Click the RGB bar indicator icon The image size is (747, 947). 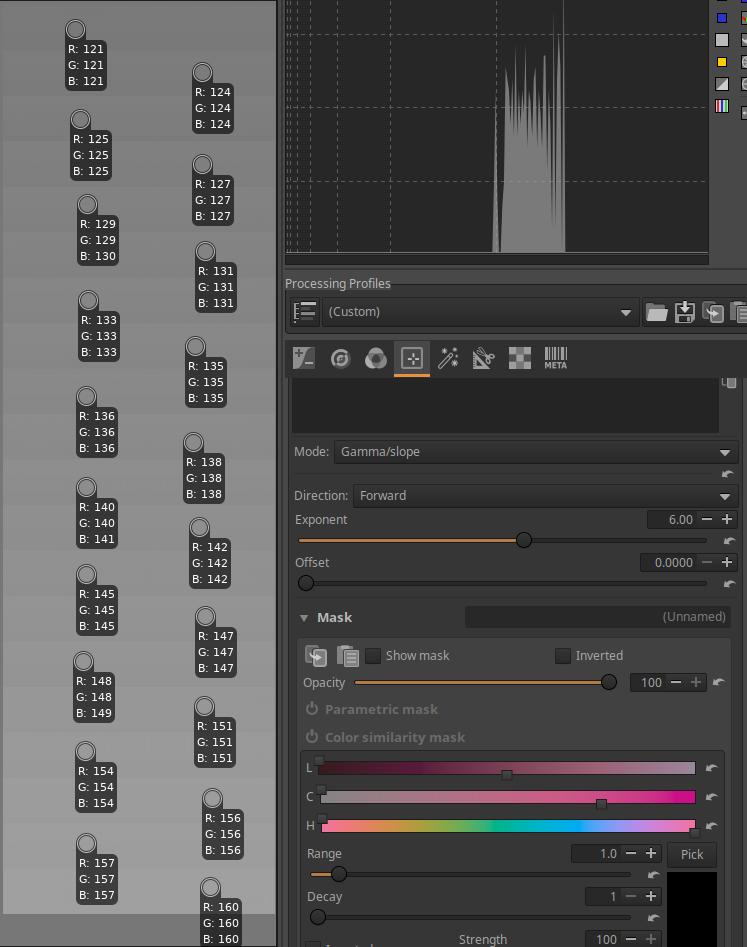pyautogui.click(x=722, y=106)
